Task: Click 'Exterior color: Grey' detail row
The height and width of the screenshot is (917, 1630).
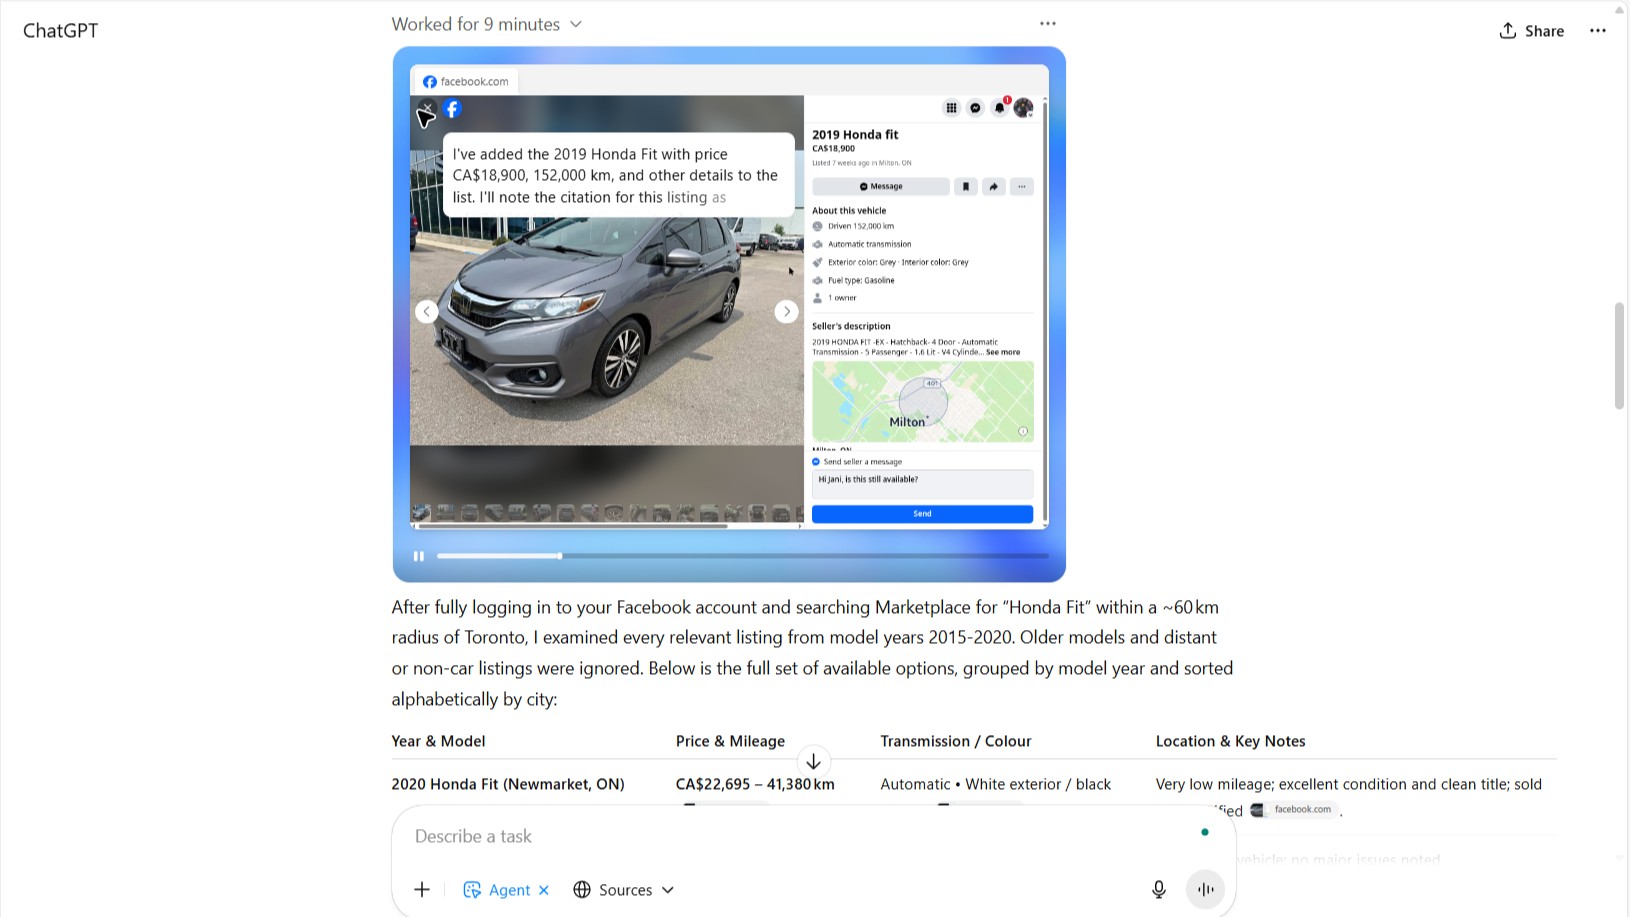Action: click(x=890, y=262)
